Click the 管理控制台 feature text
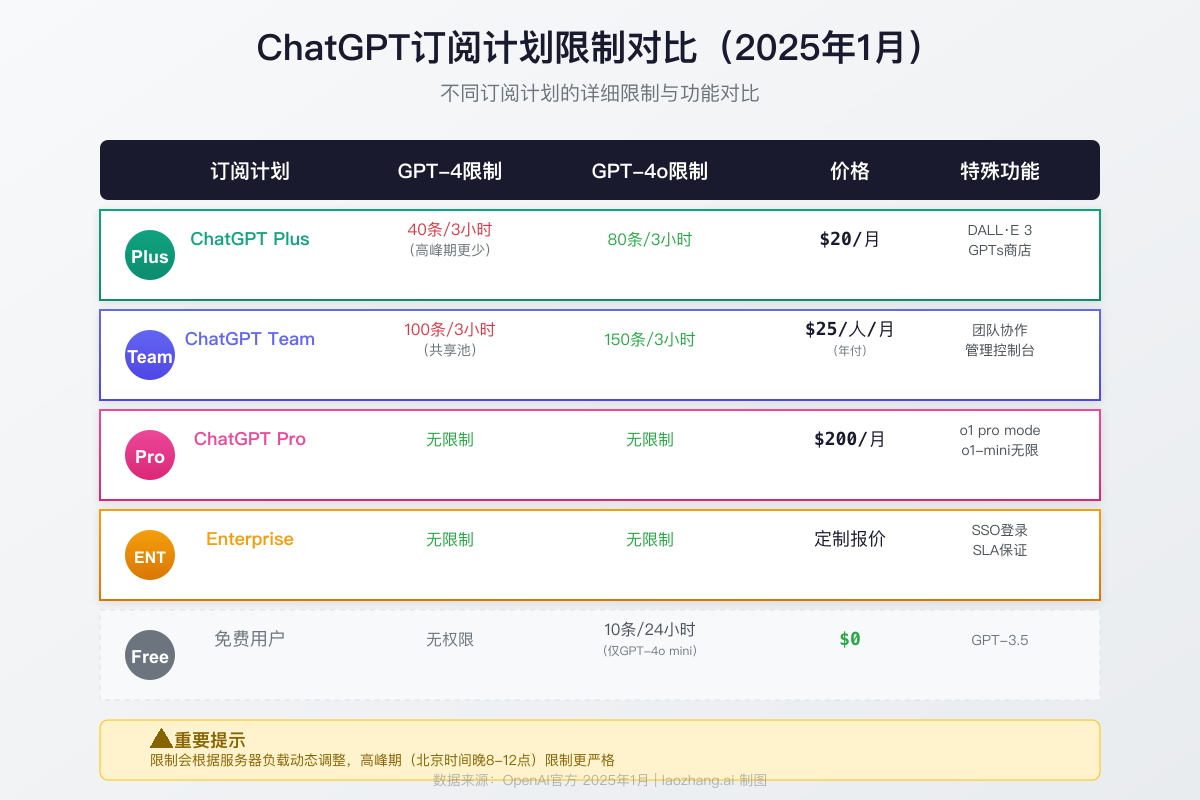 pos(1000,350)
